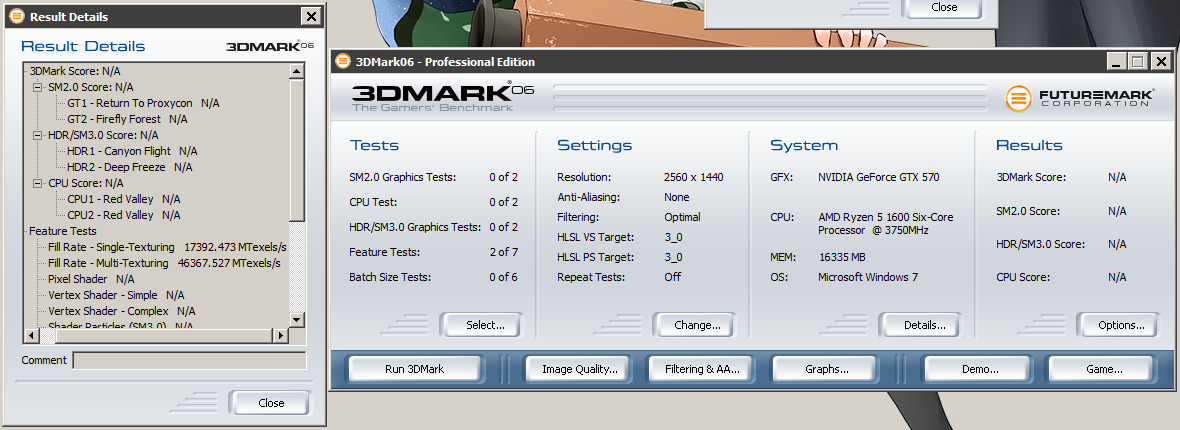Screen dimensions: 1180x430
Task: Click the tree horizontal scrollbar right arrow
Action: tap(281, 335)
